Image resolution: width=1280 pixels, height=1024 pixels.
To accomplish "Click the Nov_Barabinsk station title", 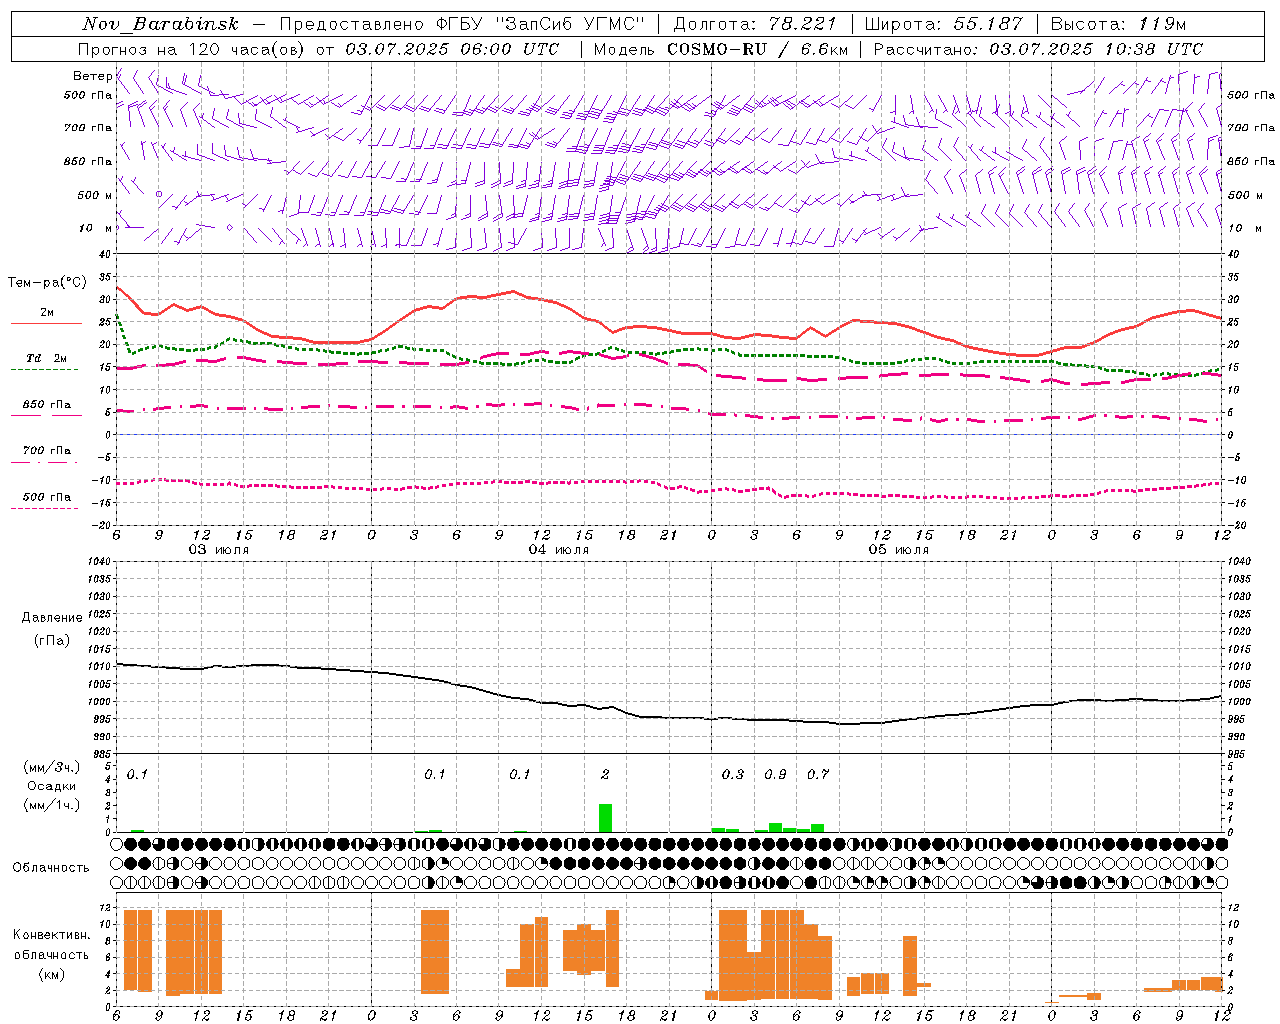I will [x=161, y=24].
